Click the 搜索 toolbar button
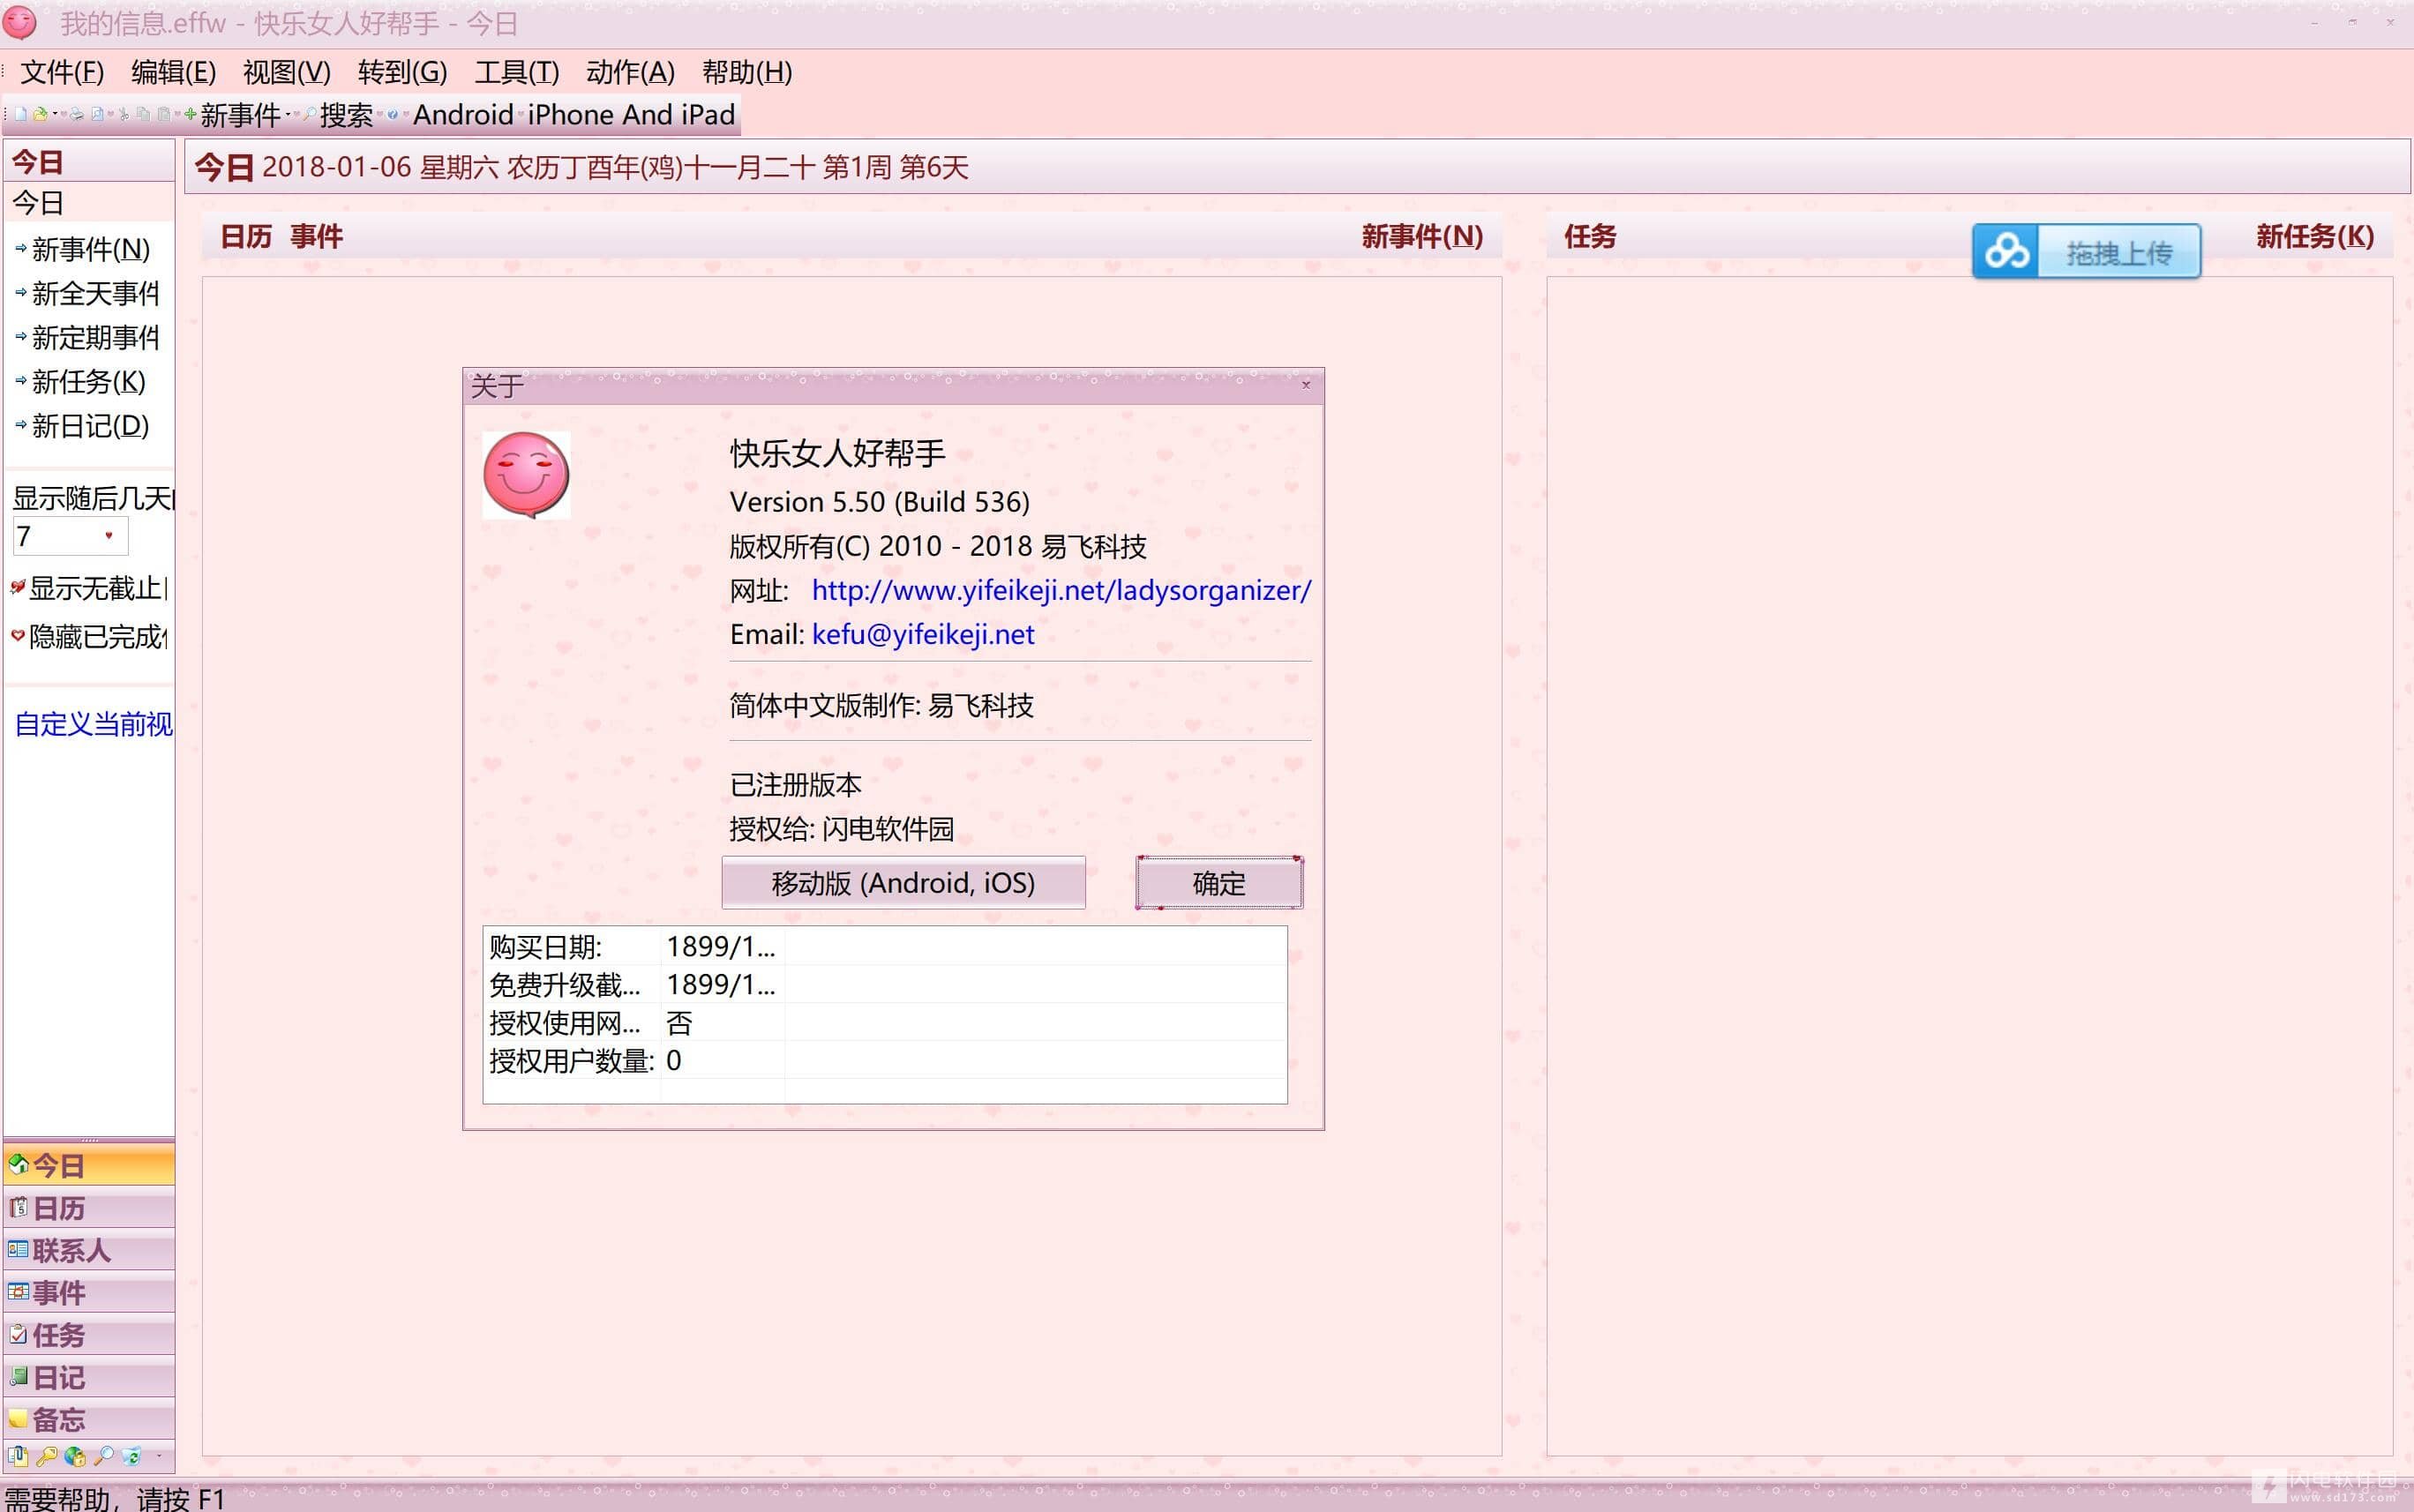The height and width of the screenshot is (1512, 2414). point(339,115)
